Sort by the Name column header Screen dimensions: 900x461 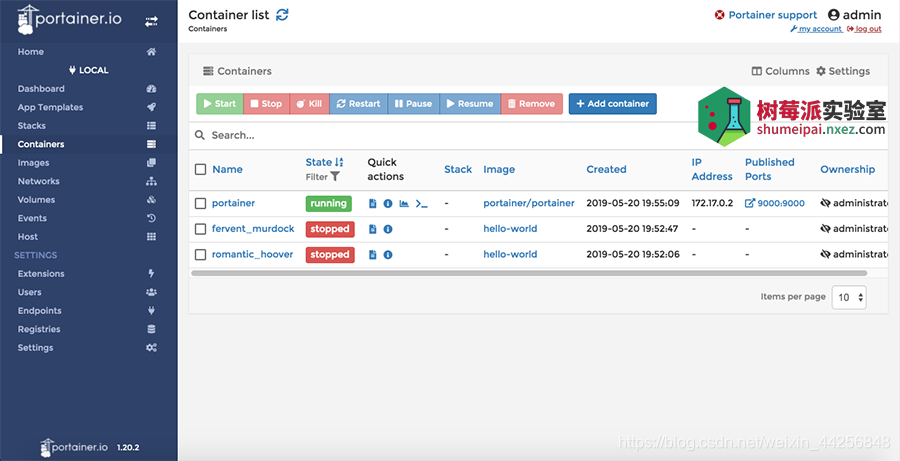(x=227, y=169)
